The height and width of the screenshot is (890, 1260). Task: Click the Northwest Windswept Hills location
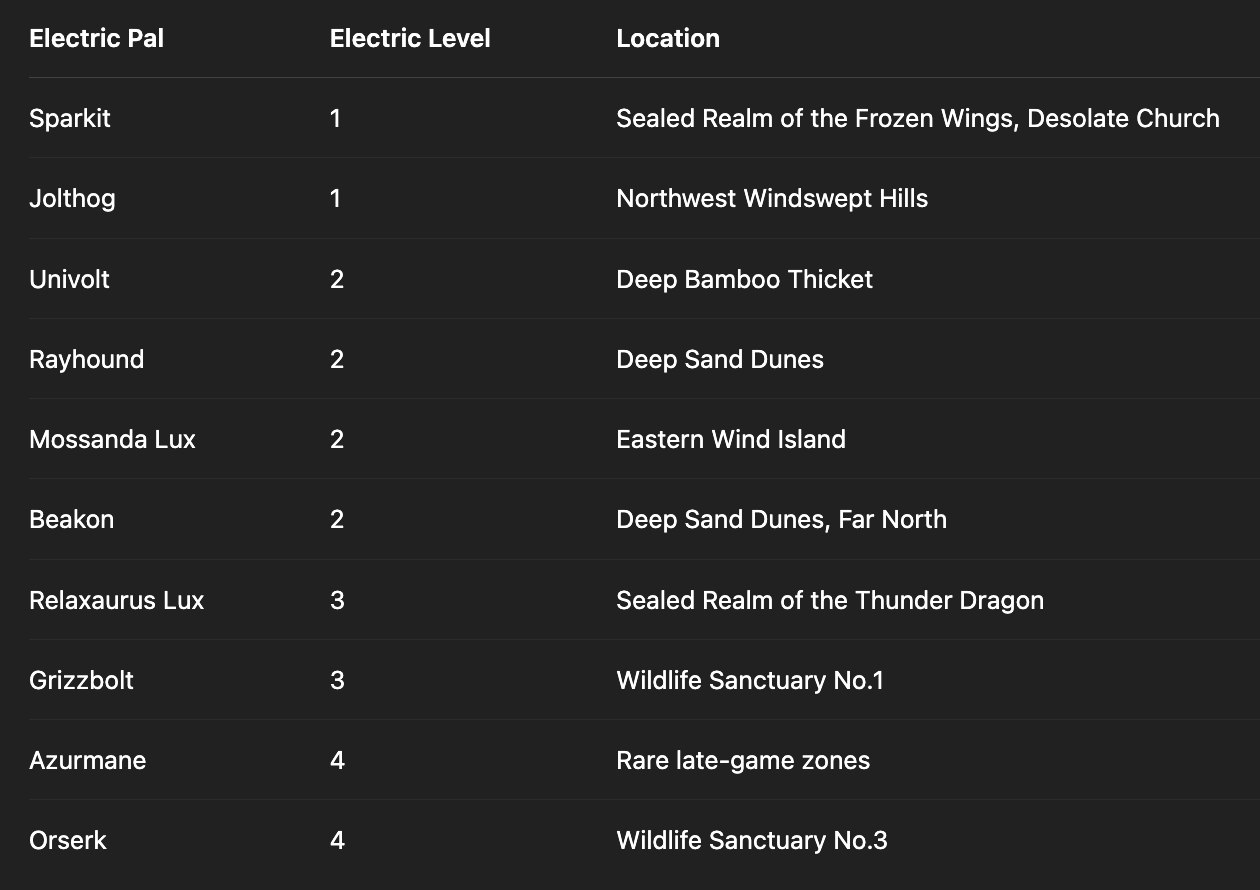coord(772,198)
